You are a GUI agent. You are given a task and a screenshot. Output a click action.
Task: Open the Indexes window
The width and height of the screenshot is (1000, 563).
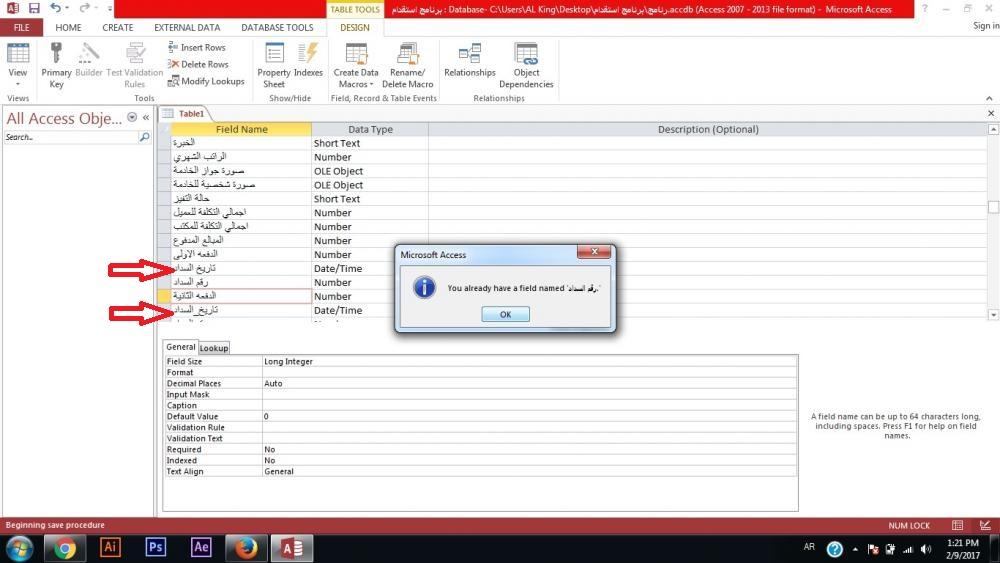click(308, 60)
